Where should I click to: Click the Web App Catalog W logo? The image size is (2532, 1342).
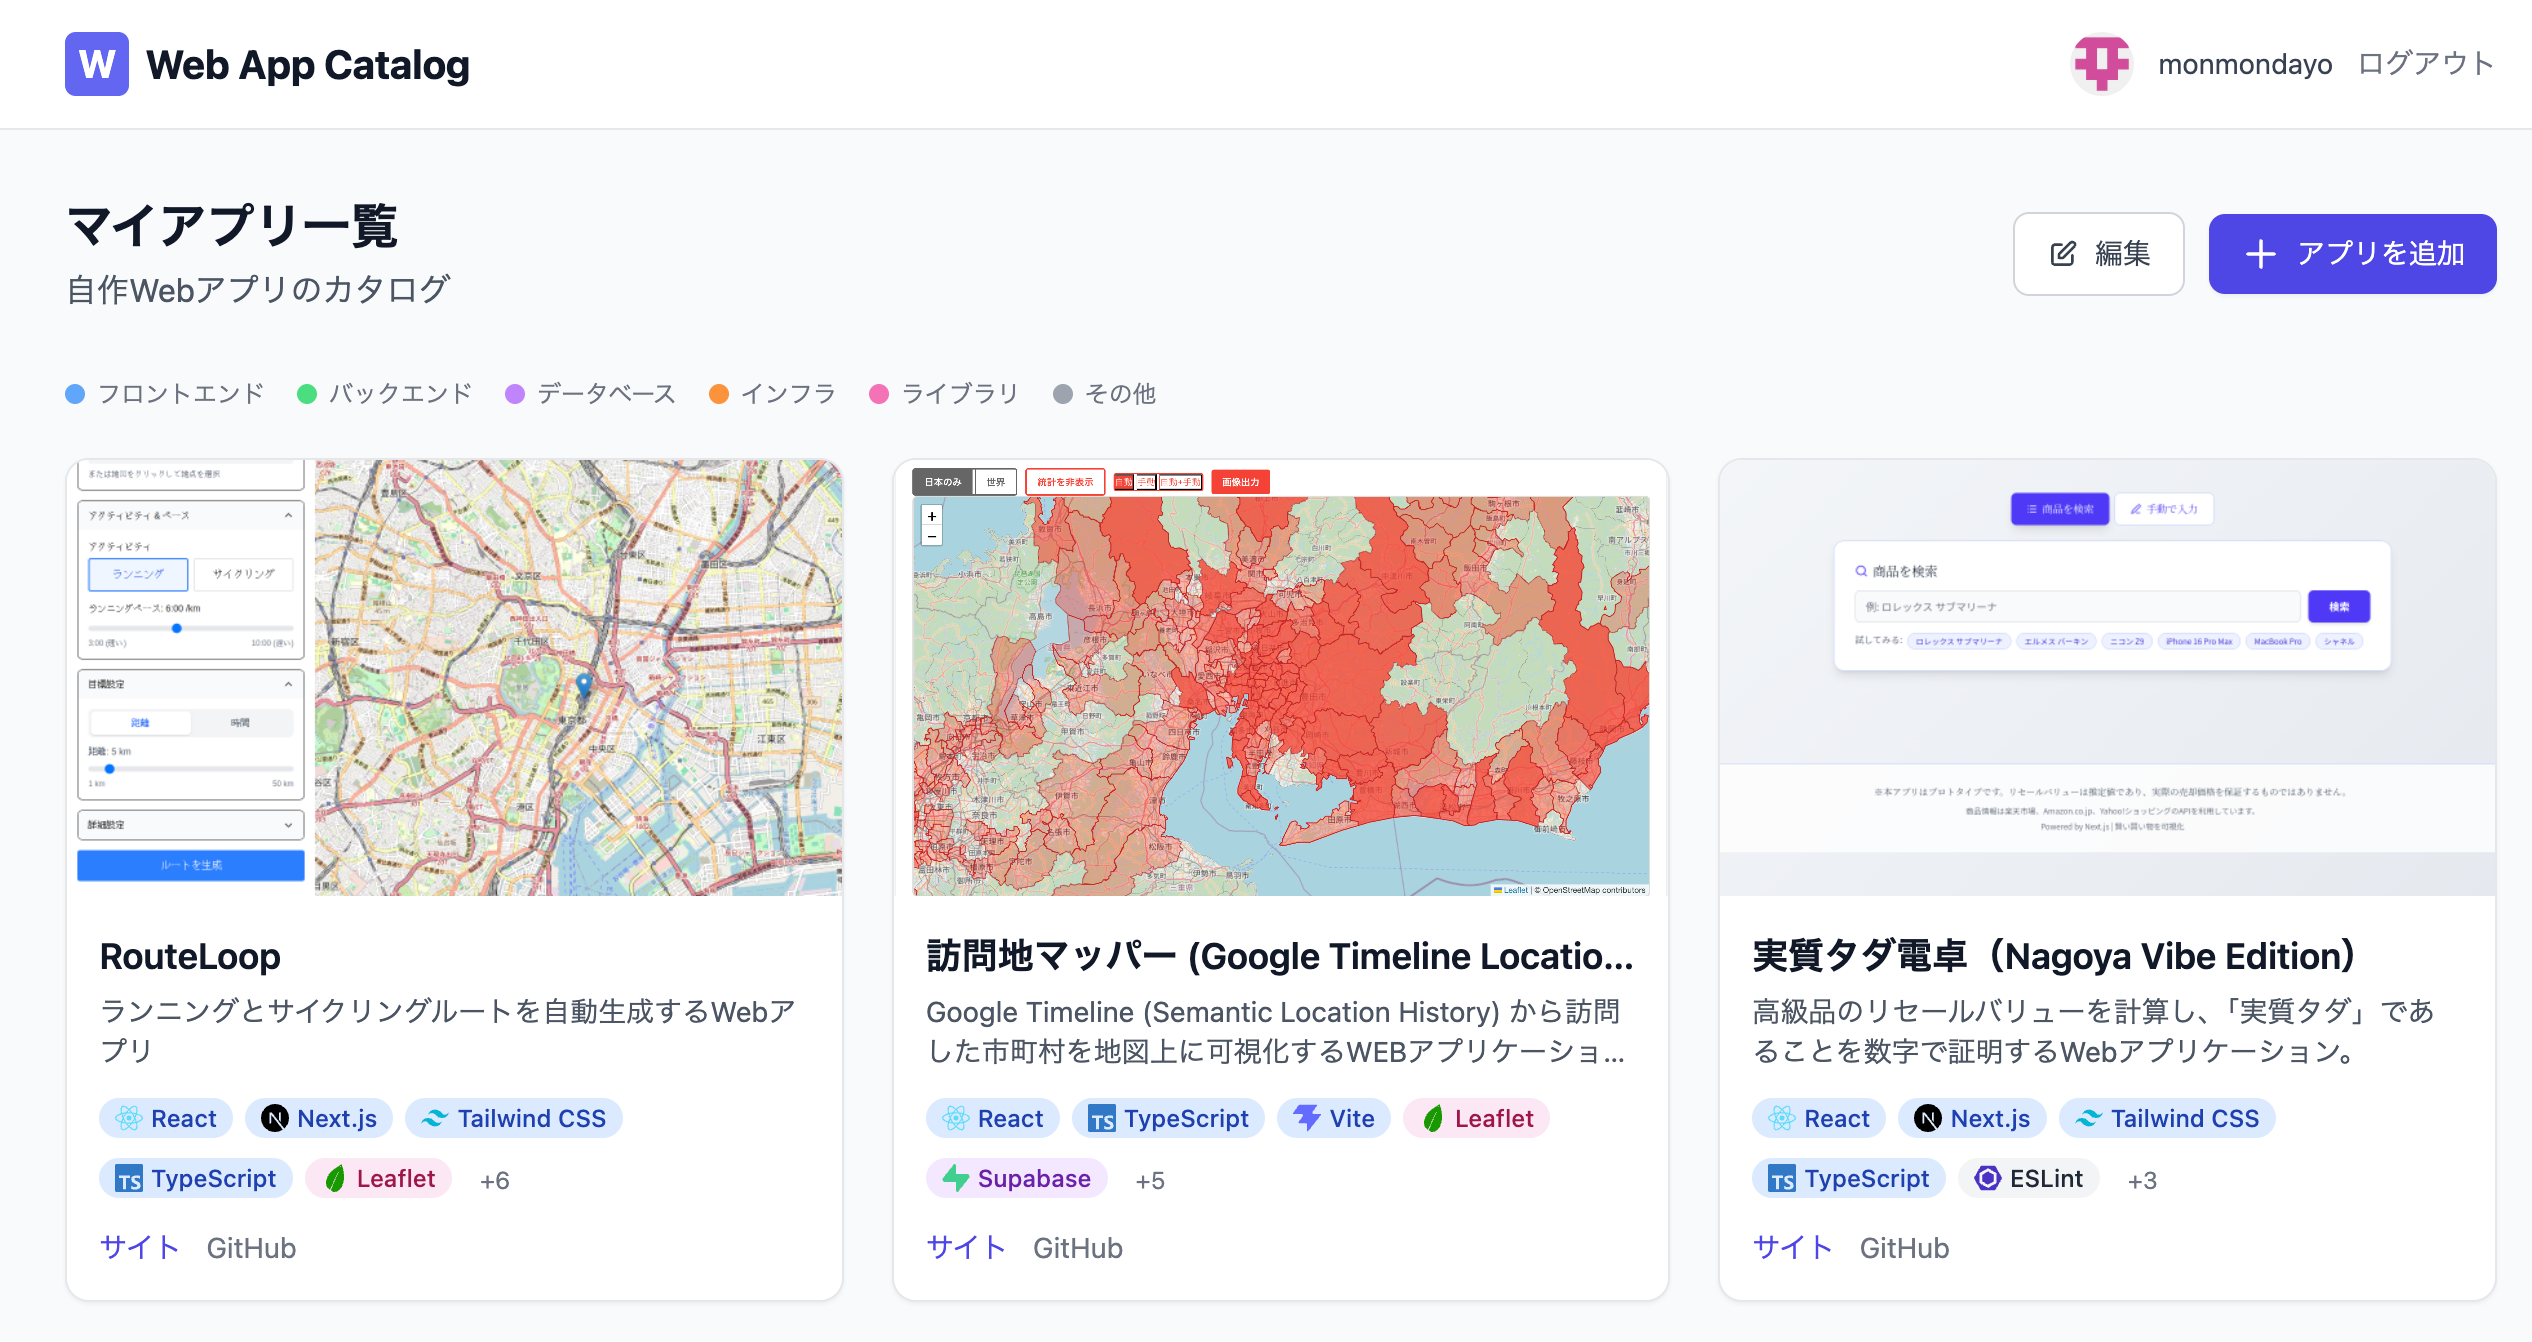[96, 64]
